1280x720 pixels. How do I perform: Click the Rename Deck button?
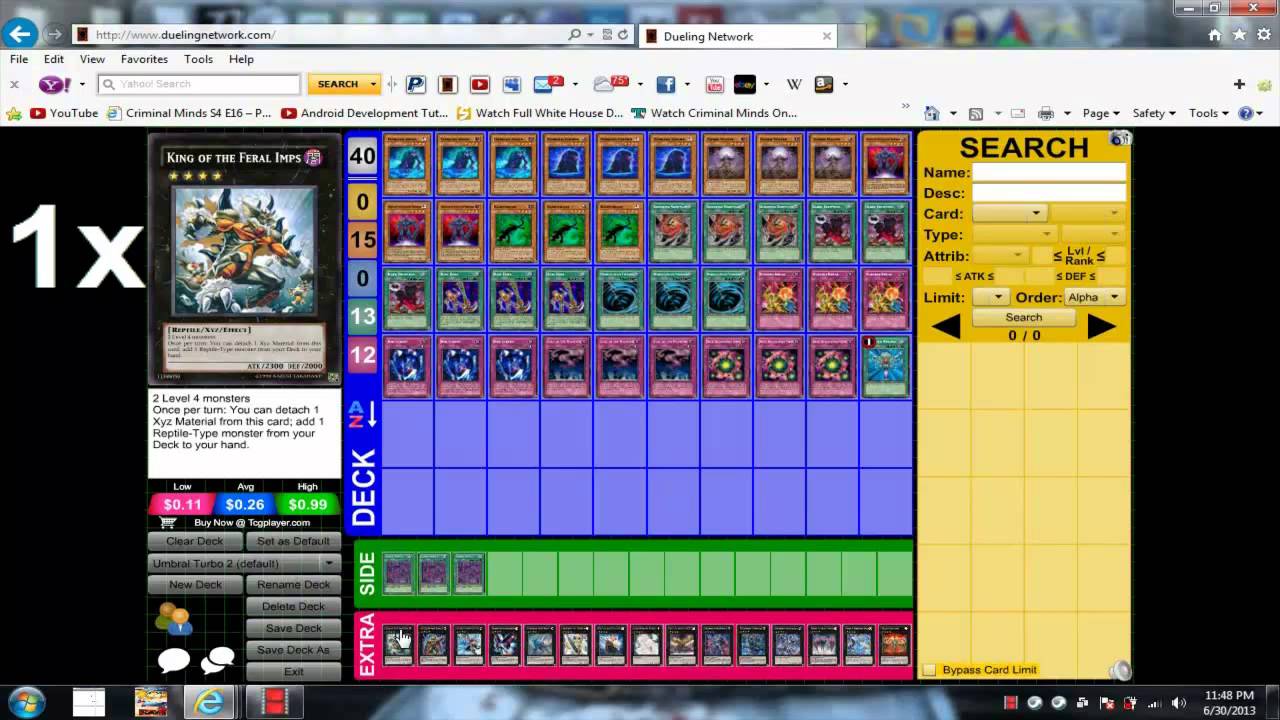pyautogui.click(x=293, y=584)
